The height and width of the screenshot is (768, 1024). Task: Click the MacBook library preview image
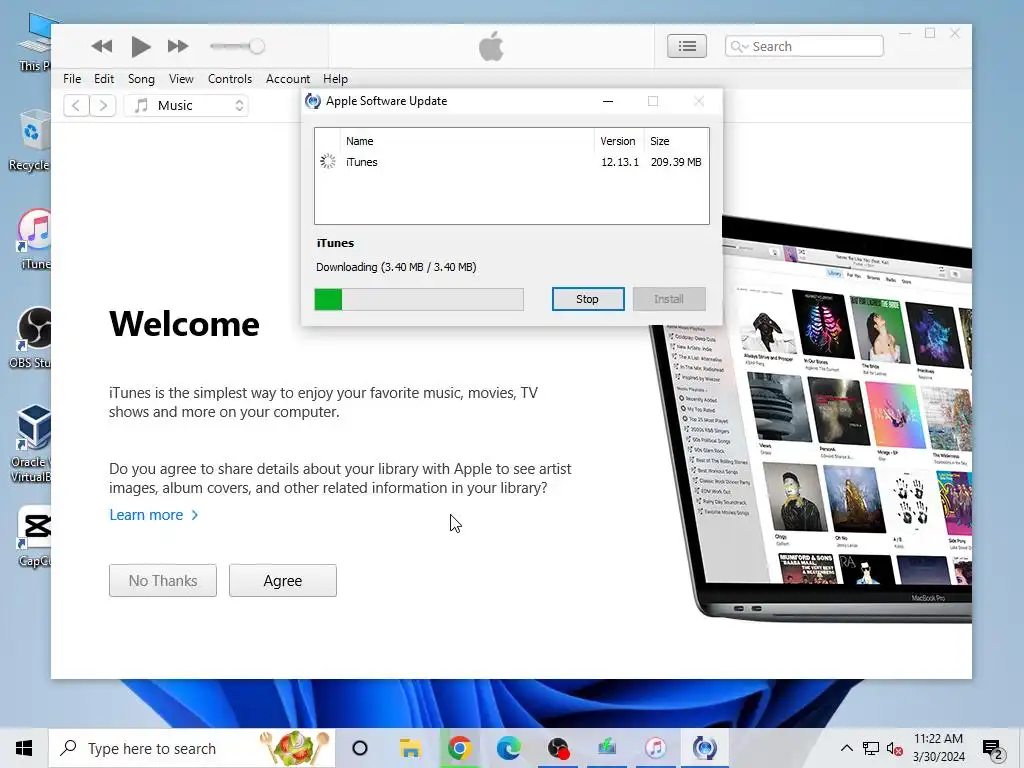click(x=810, y=421)
